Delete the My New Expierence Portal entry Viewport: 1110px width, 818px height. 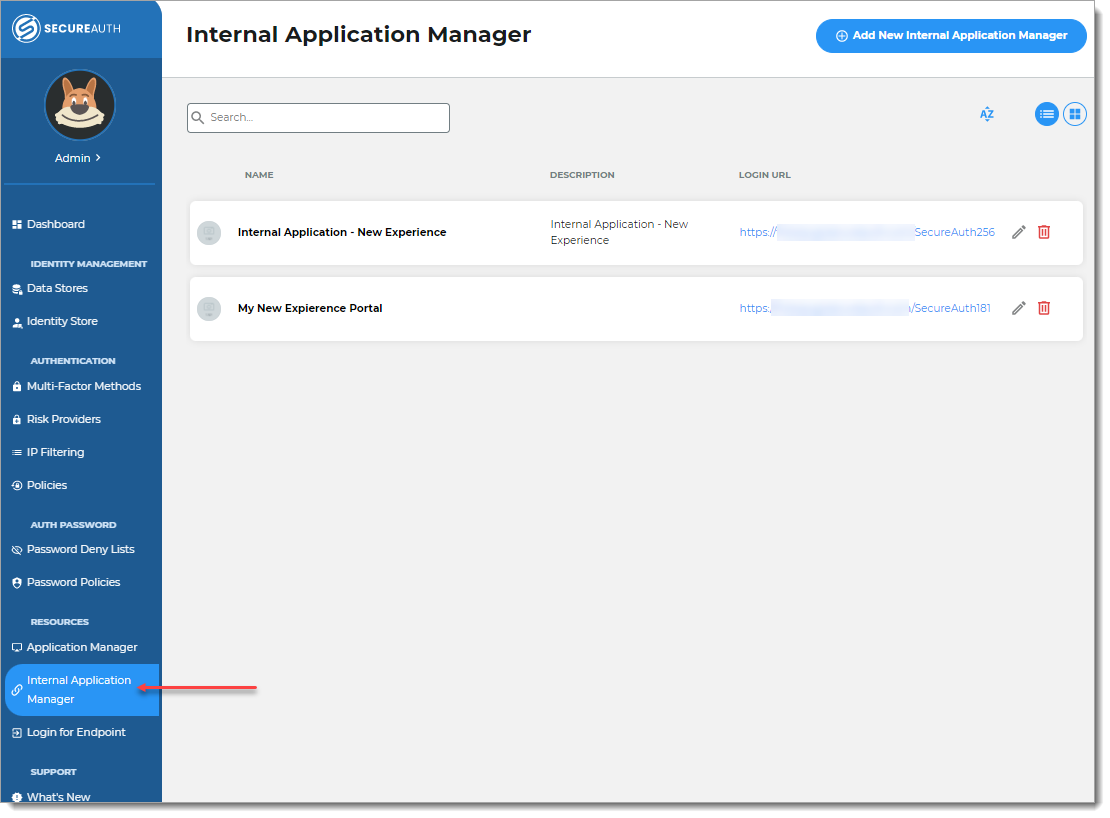pyautogui.click(x=1044, y=308)
